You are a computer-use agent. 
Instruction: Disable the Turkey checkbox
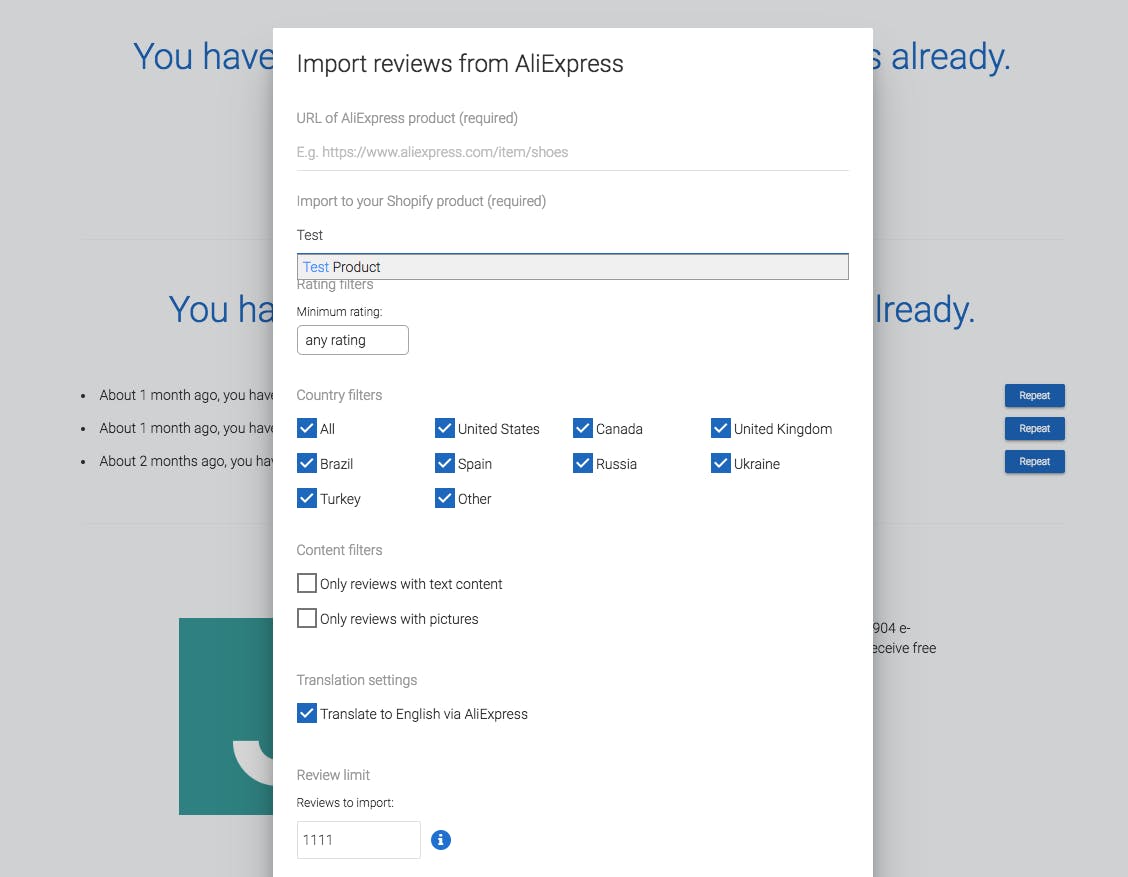[x=307, y=499]
